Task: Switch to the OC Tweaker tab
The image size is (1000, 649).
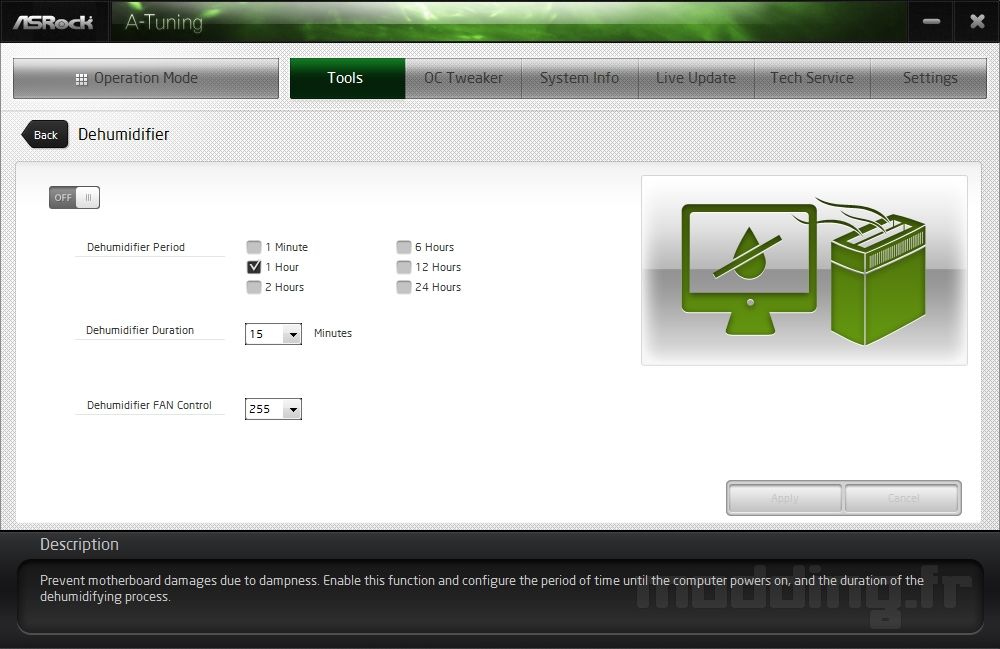Action: point(464,78)
